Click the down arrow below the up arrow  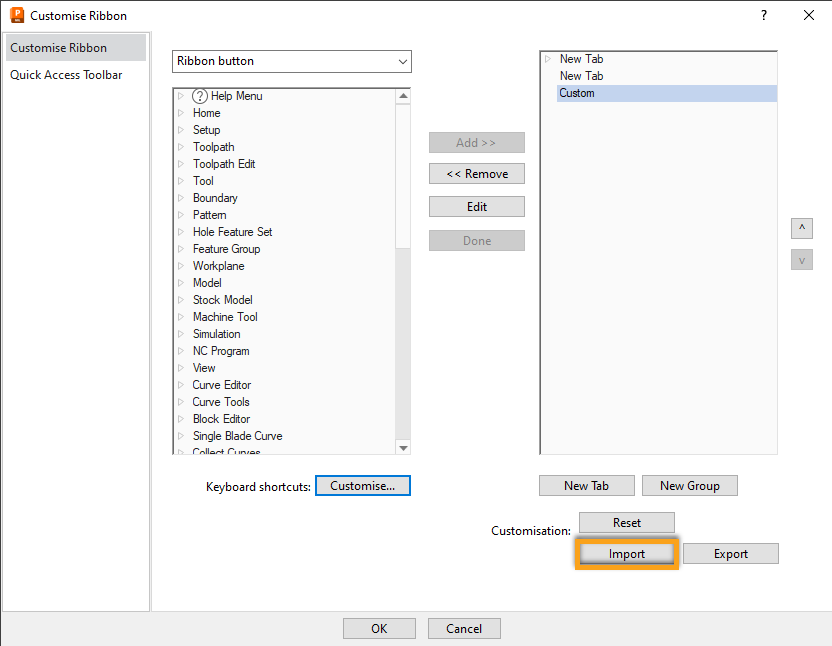pyautogui.click(x=801, y=259)
